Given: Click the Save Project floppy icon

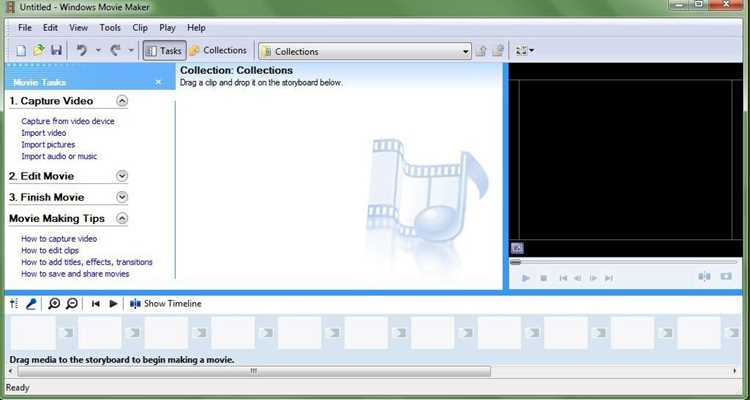Looking at the screenshot, I should click(x=56, y=50).
